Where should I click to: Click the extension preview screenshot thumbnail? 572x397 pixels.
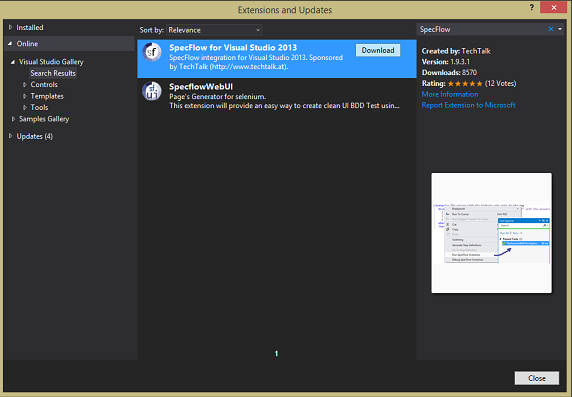coord(491,233)
